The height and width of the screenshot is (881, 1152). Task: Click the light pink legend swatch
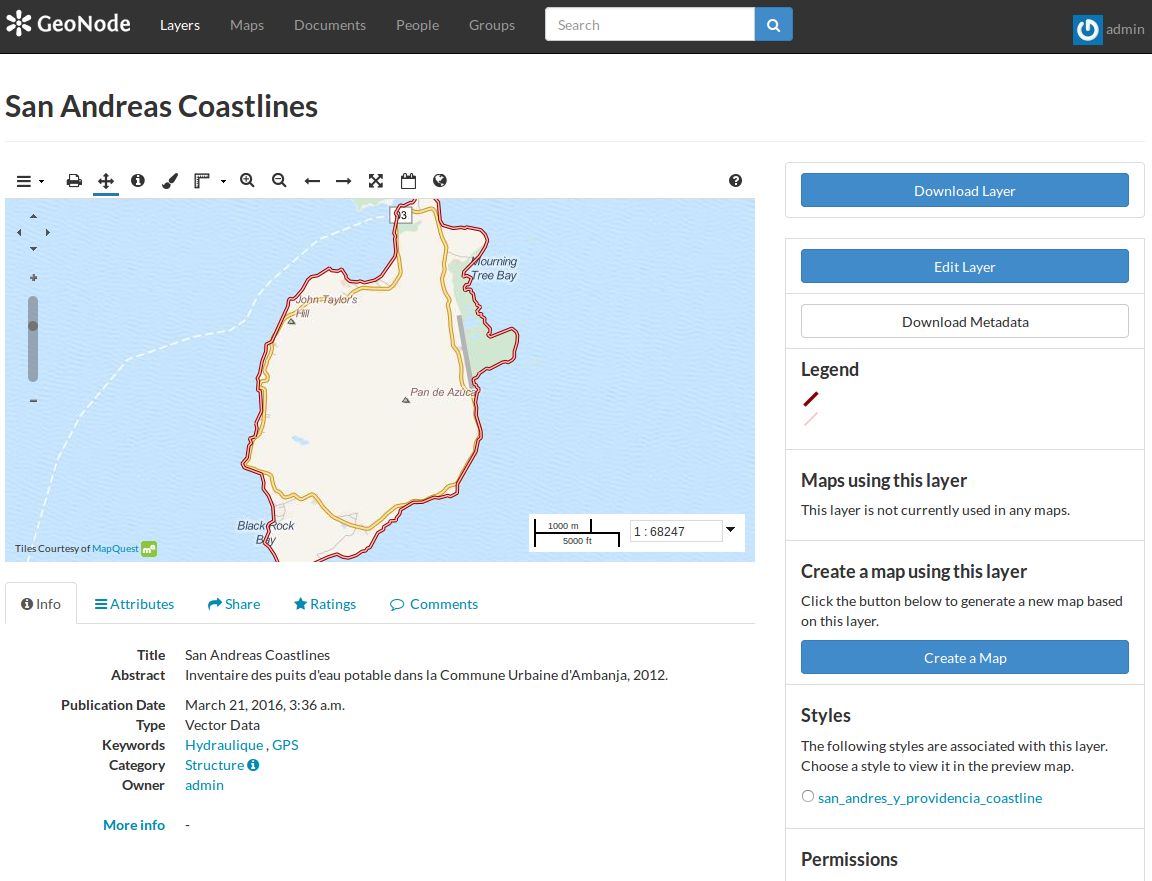point(810,419)
